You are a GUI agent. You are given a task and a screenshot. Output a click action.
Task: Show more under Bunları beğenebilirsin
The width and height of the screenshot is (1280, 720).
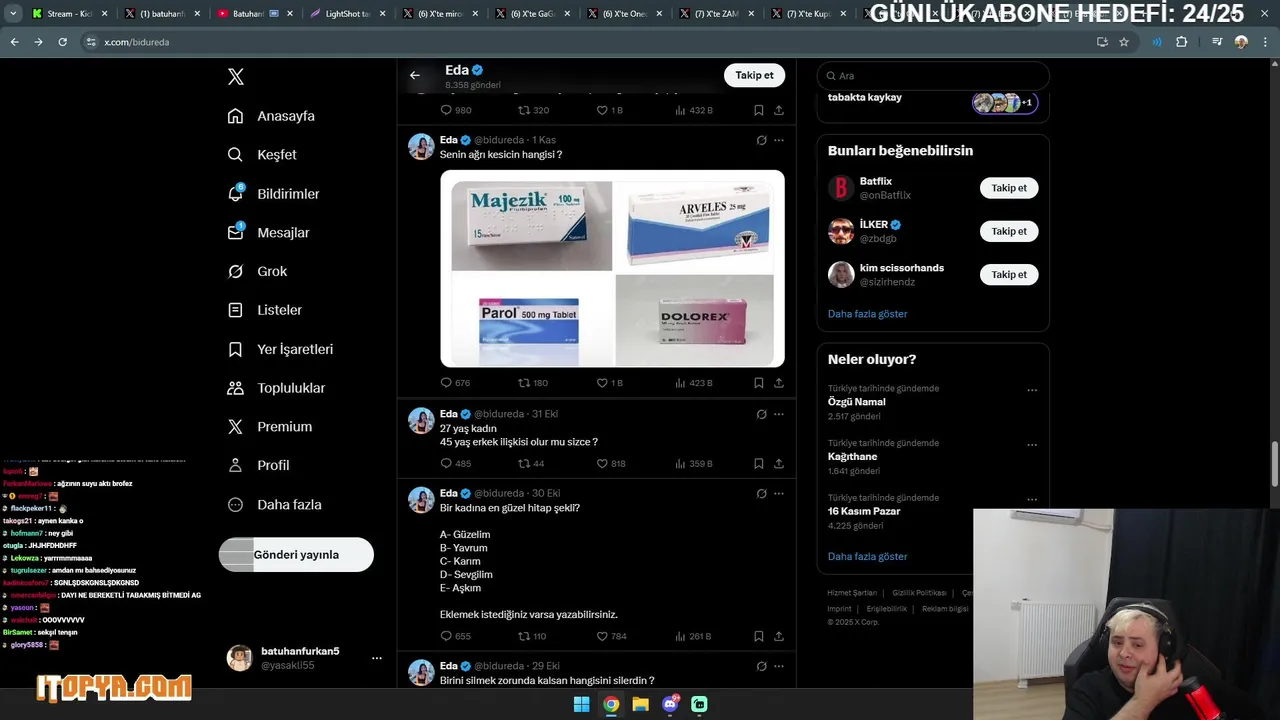click(x=867, y=314)
